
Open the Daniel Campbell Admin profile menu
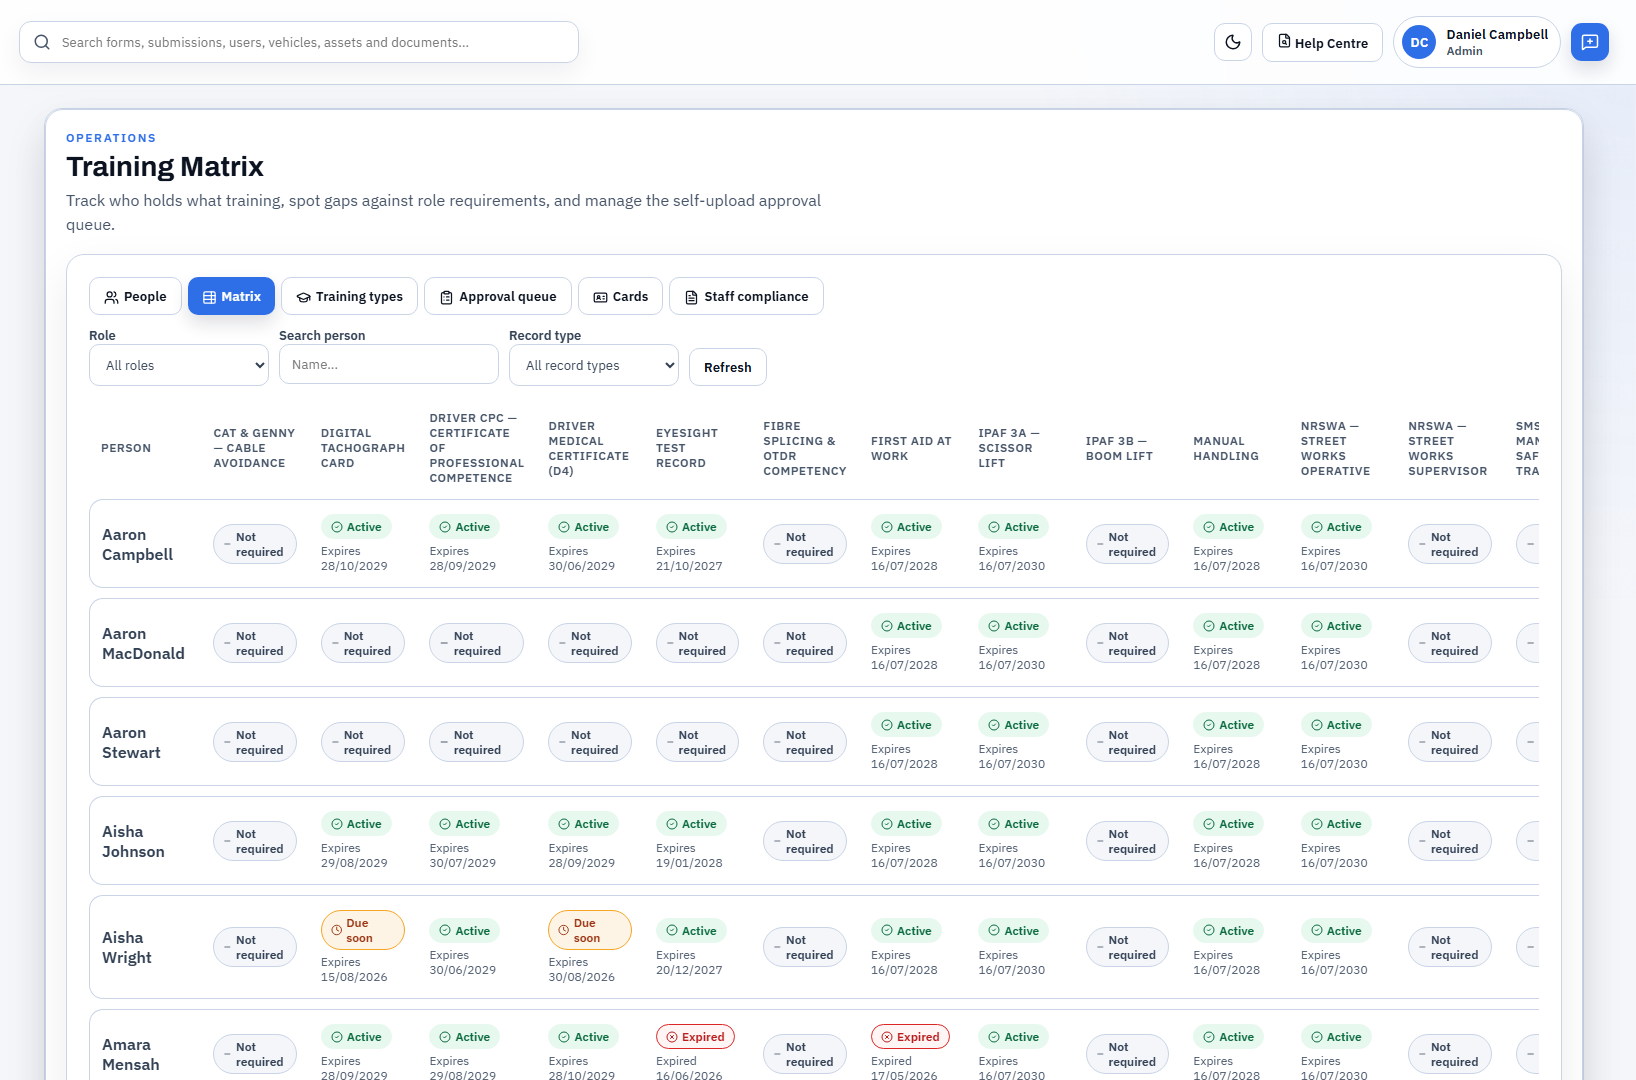pos(1476,42)
